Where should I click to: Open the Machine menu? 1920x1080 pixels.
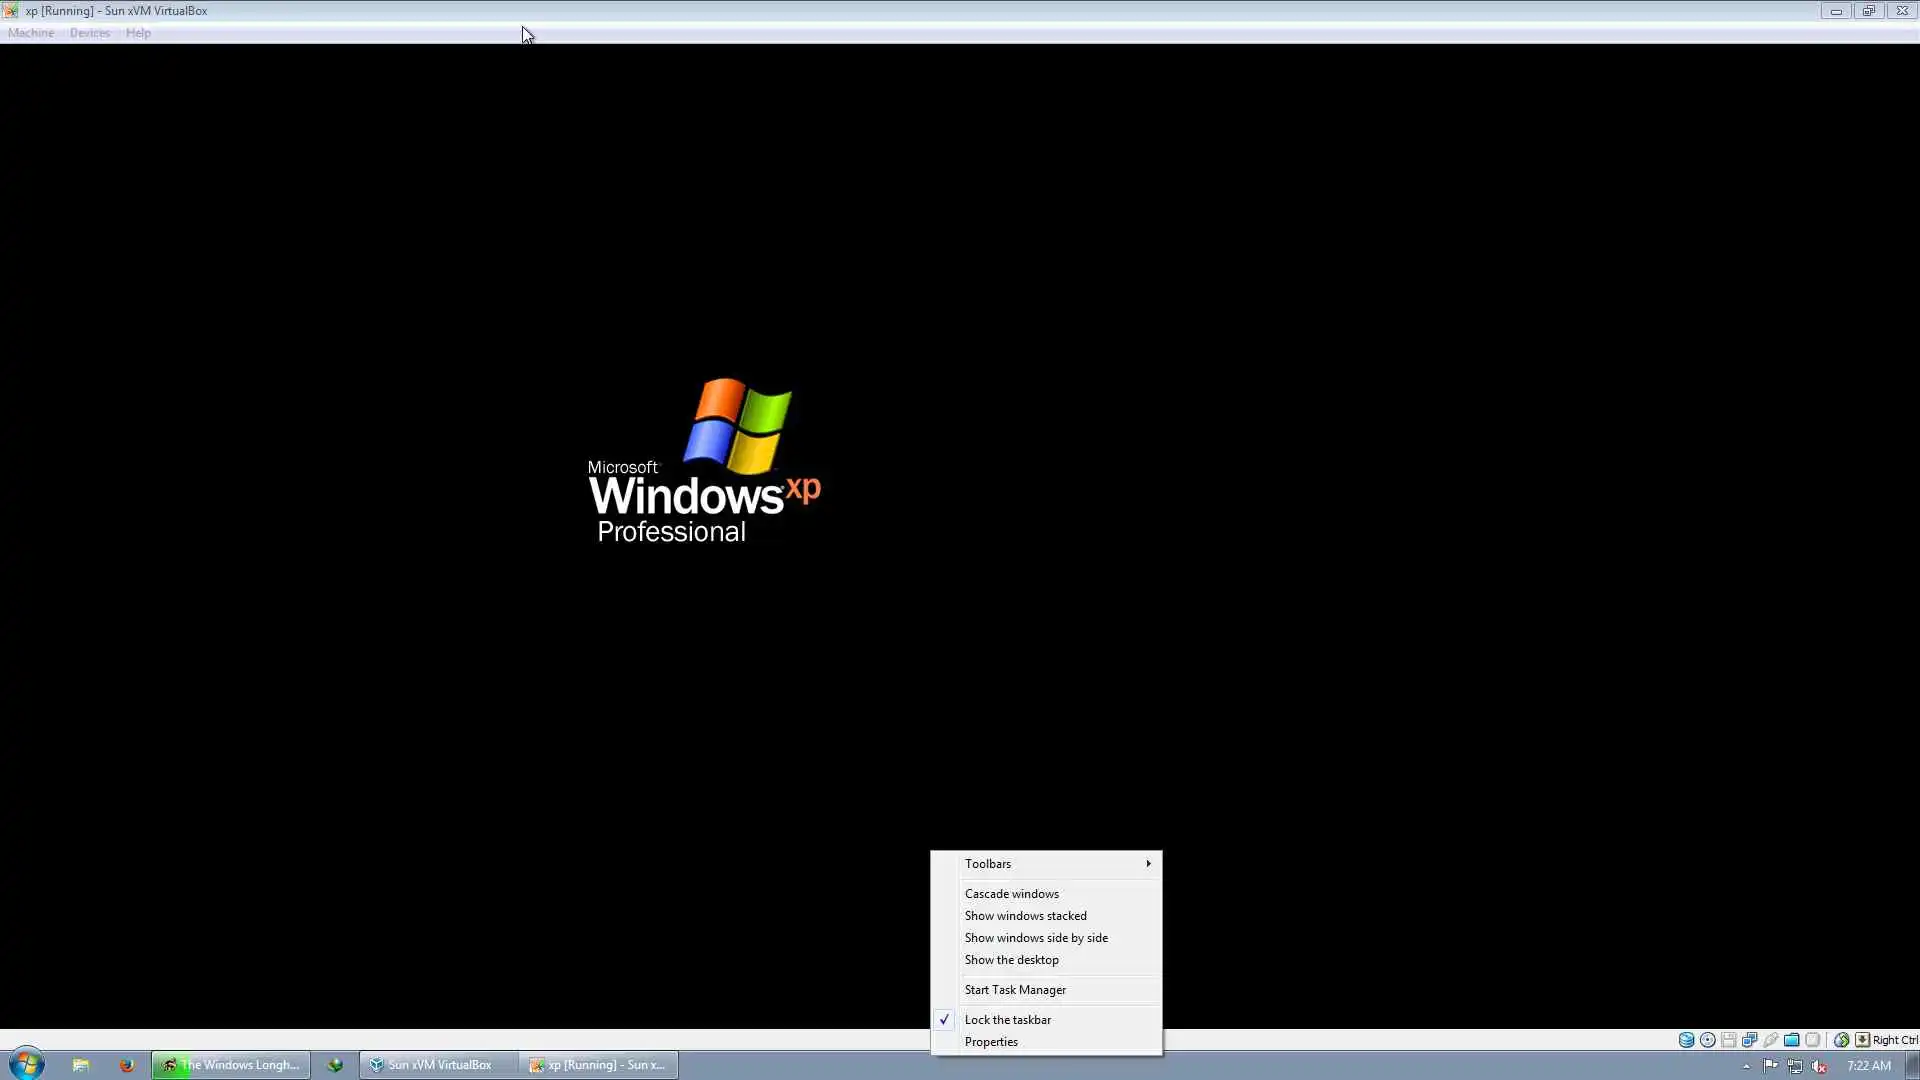coord(31,33)
